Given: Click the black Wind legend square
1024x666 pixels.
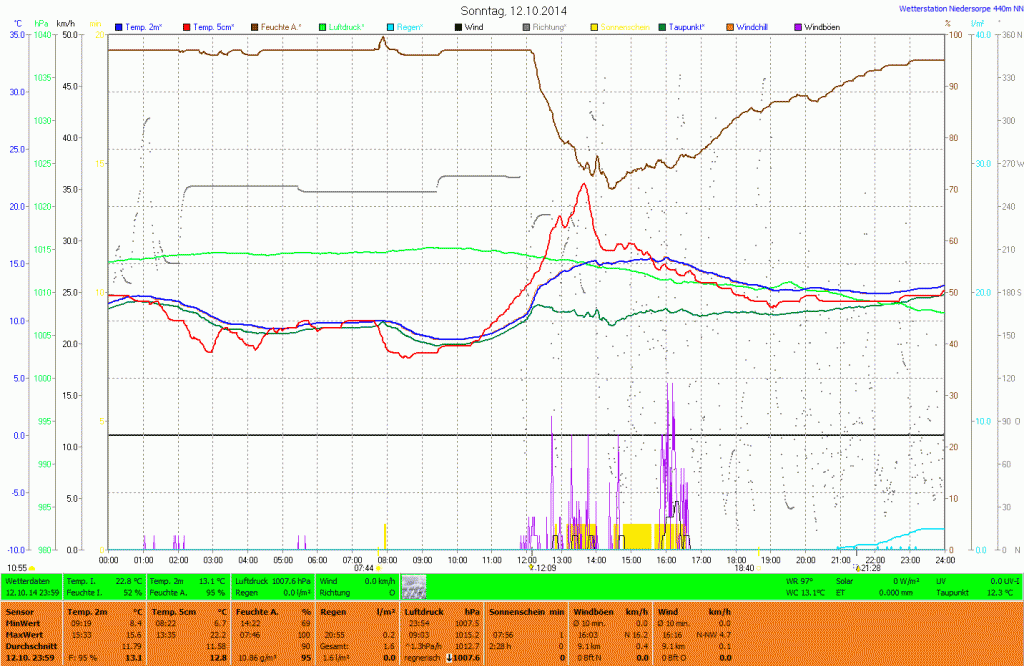Looking at the screenshot, I should pos(457,26).
